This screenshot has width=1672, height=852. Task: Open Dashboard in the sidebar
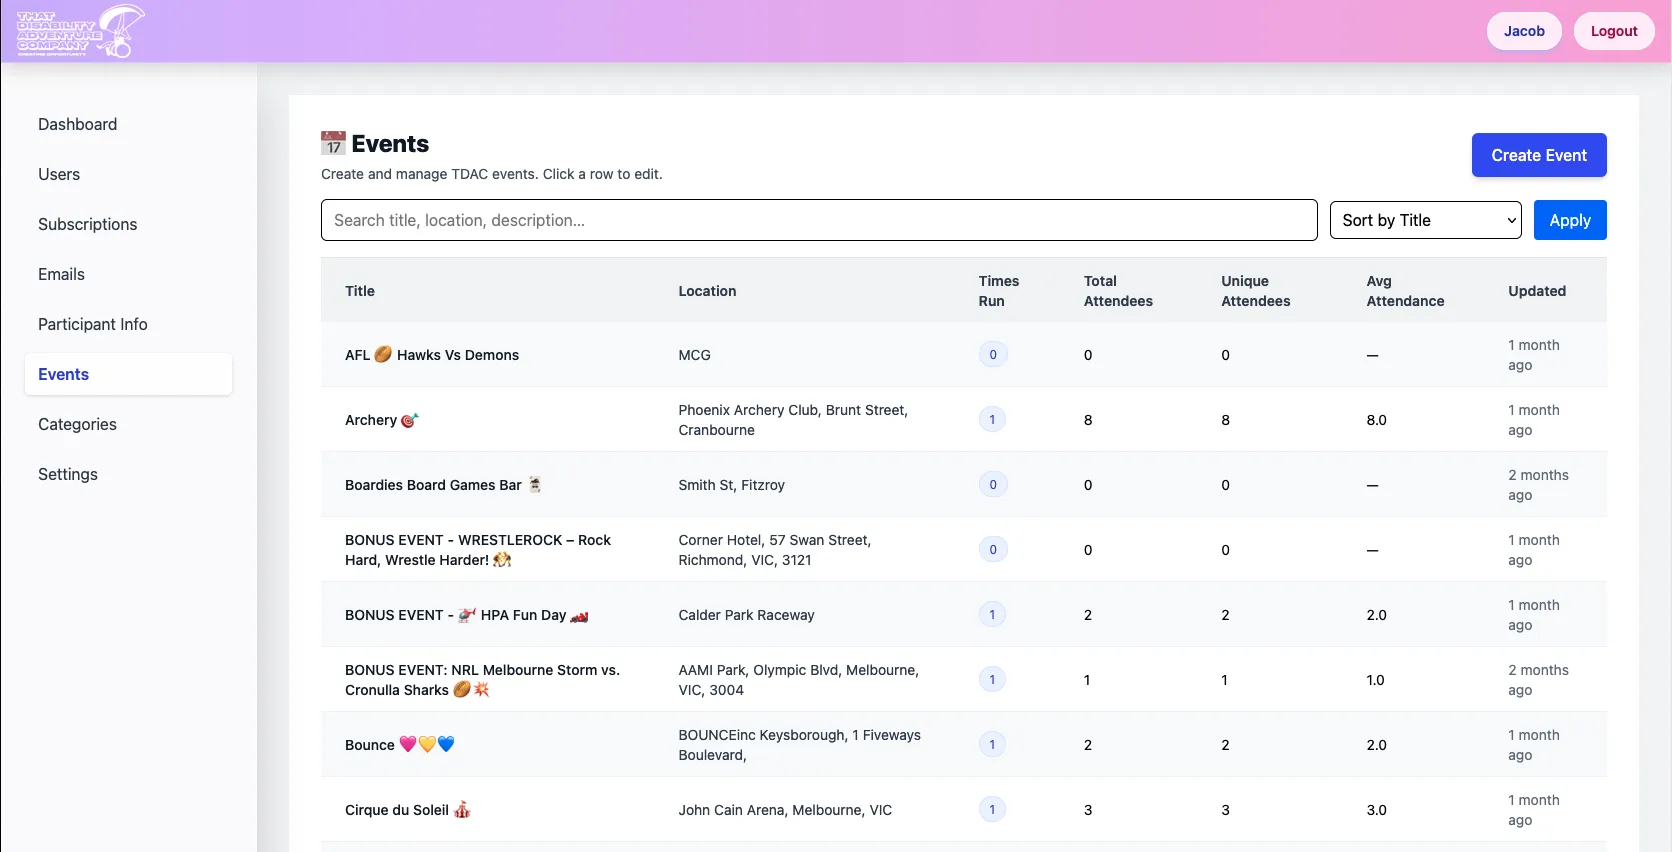[78, 124]
